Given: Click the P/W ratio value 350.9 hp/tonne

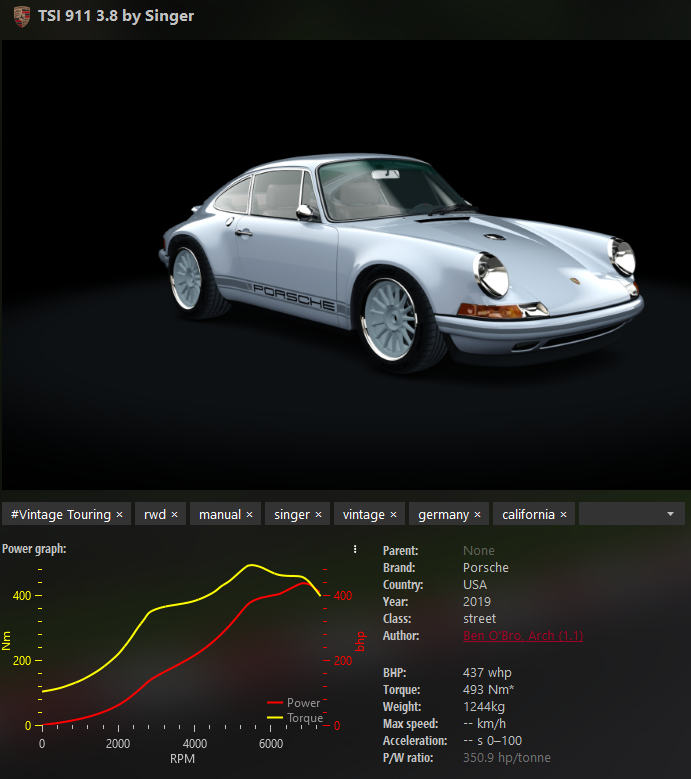Looking at the screenshot, I should tap(507, 758).
